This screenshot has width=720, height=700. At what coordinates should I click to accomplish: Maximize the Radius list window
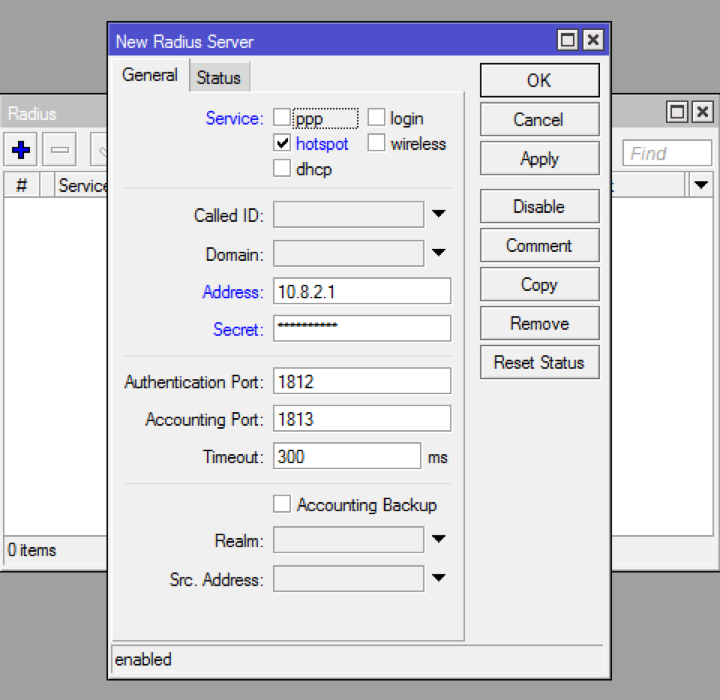click(678, 112)
